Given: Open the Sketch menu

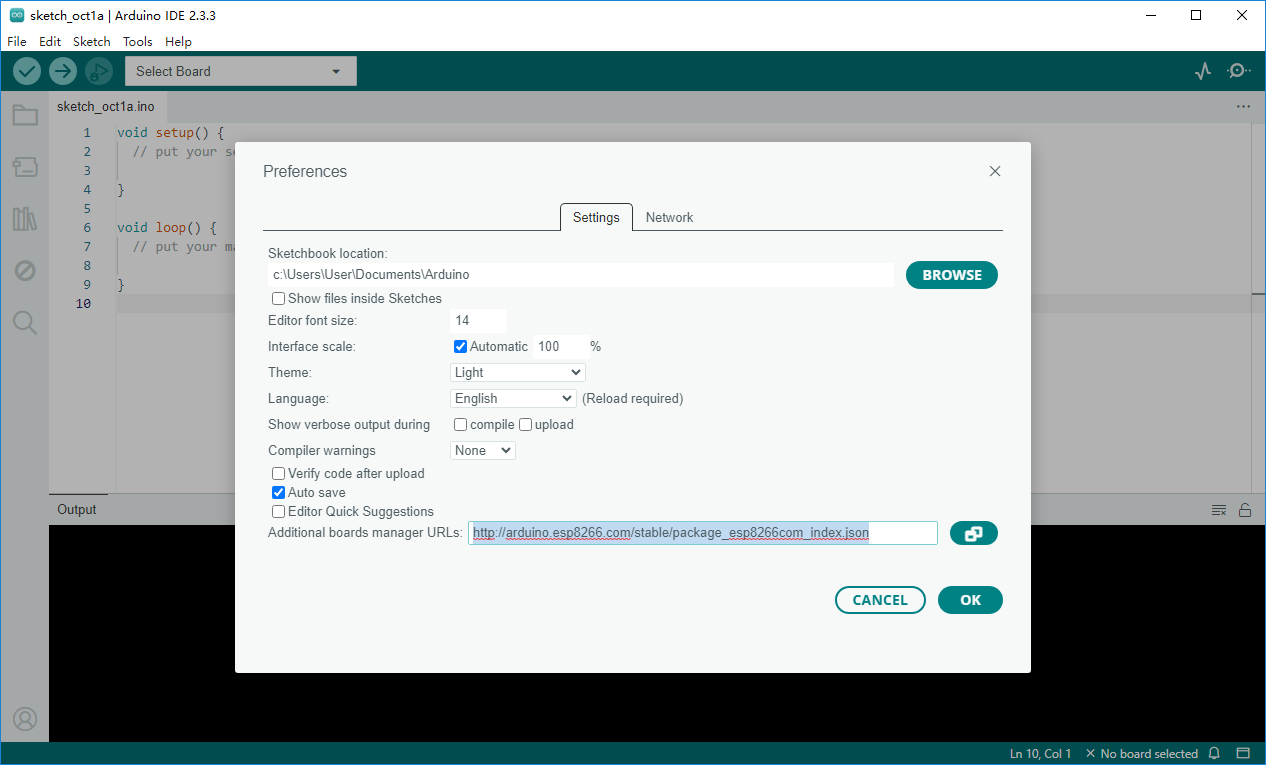Looking at the screenshot, I should tap(92, 41).
